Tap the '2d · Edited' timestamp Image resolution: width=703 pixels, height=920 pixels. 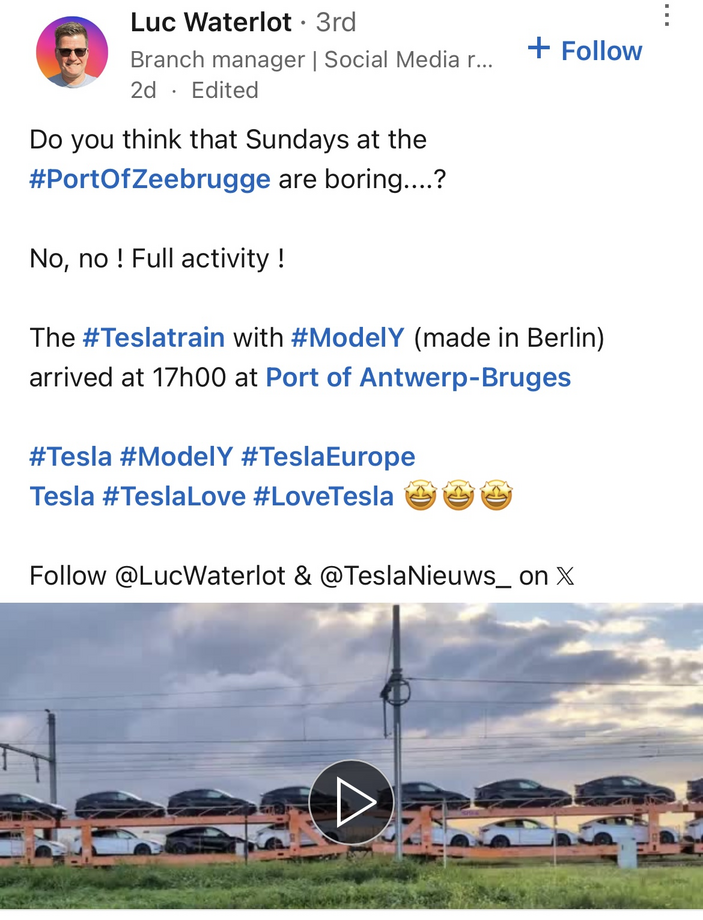pos(194,90)
